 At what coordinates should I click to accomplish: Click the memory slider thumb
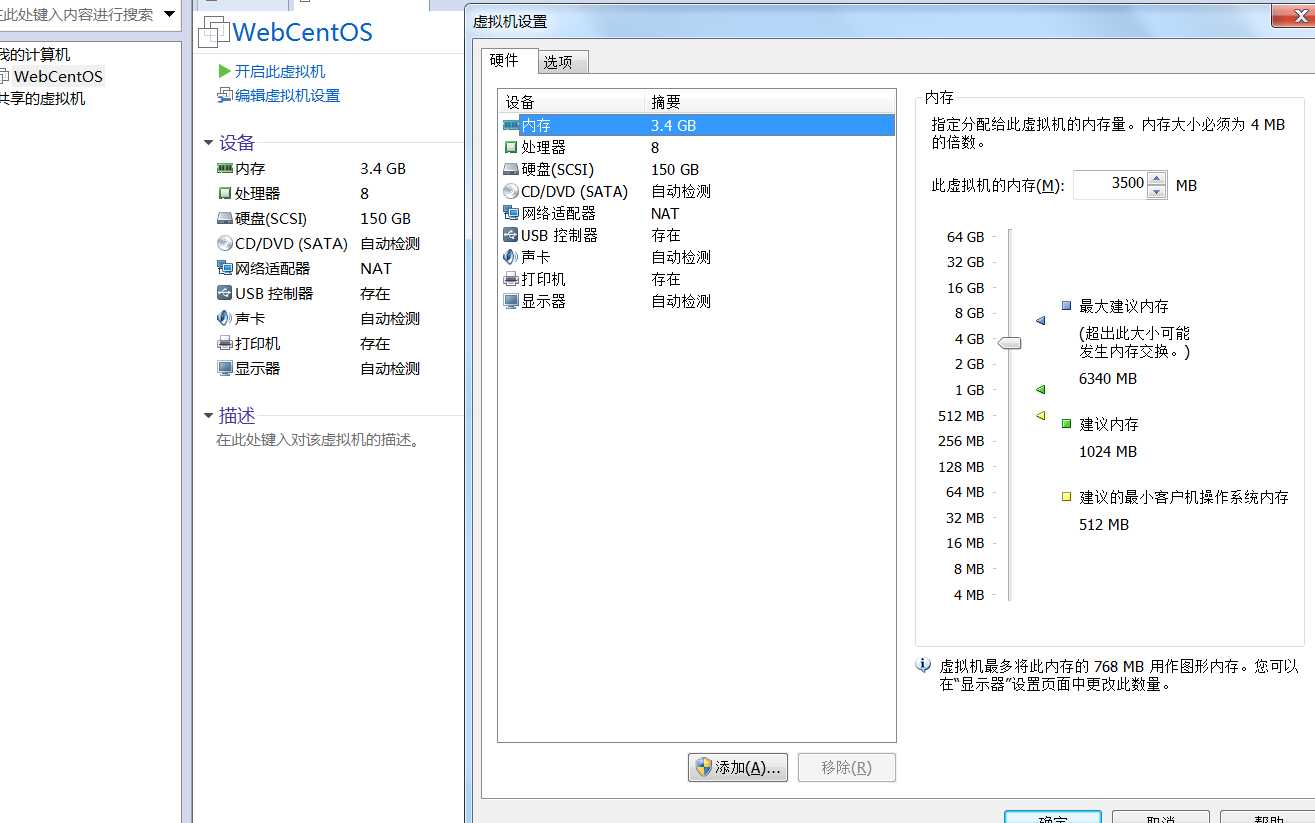(1010, 343)
